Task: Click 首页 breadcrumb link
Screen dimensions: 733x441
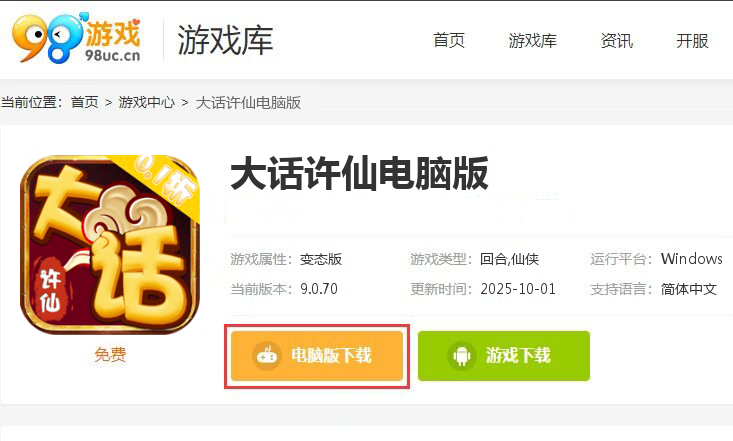Action: click(85, 102)
